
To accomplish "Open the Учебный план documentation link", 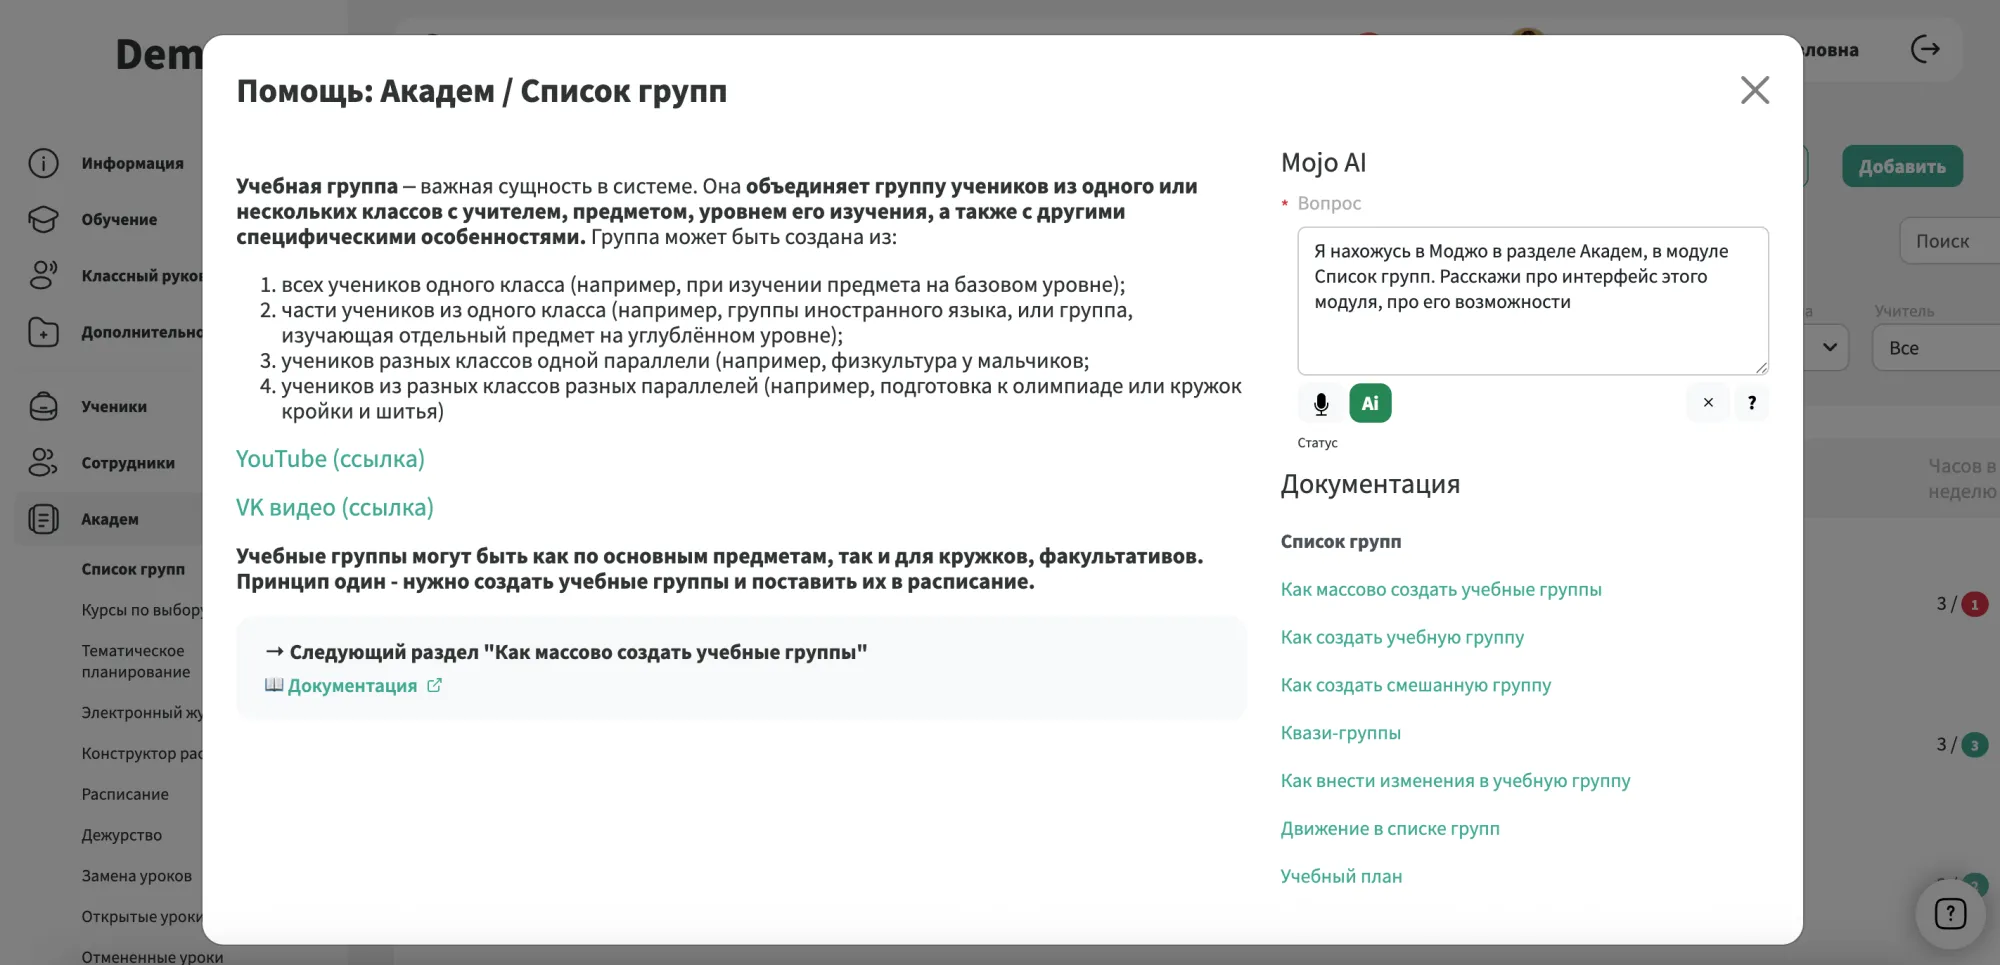I will [1341, 877].
